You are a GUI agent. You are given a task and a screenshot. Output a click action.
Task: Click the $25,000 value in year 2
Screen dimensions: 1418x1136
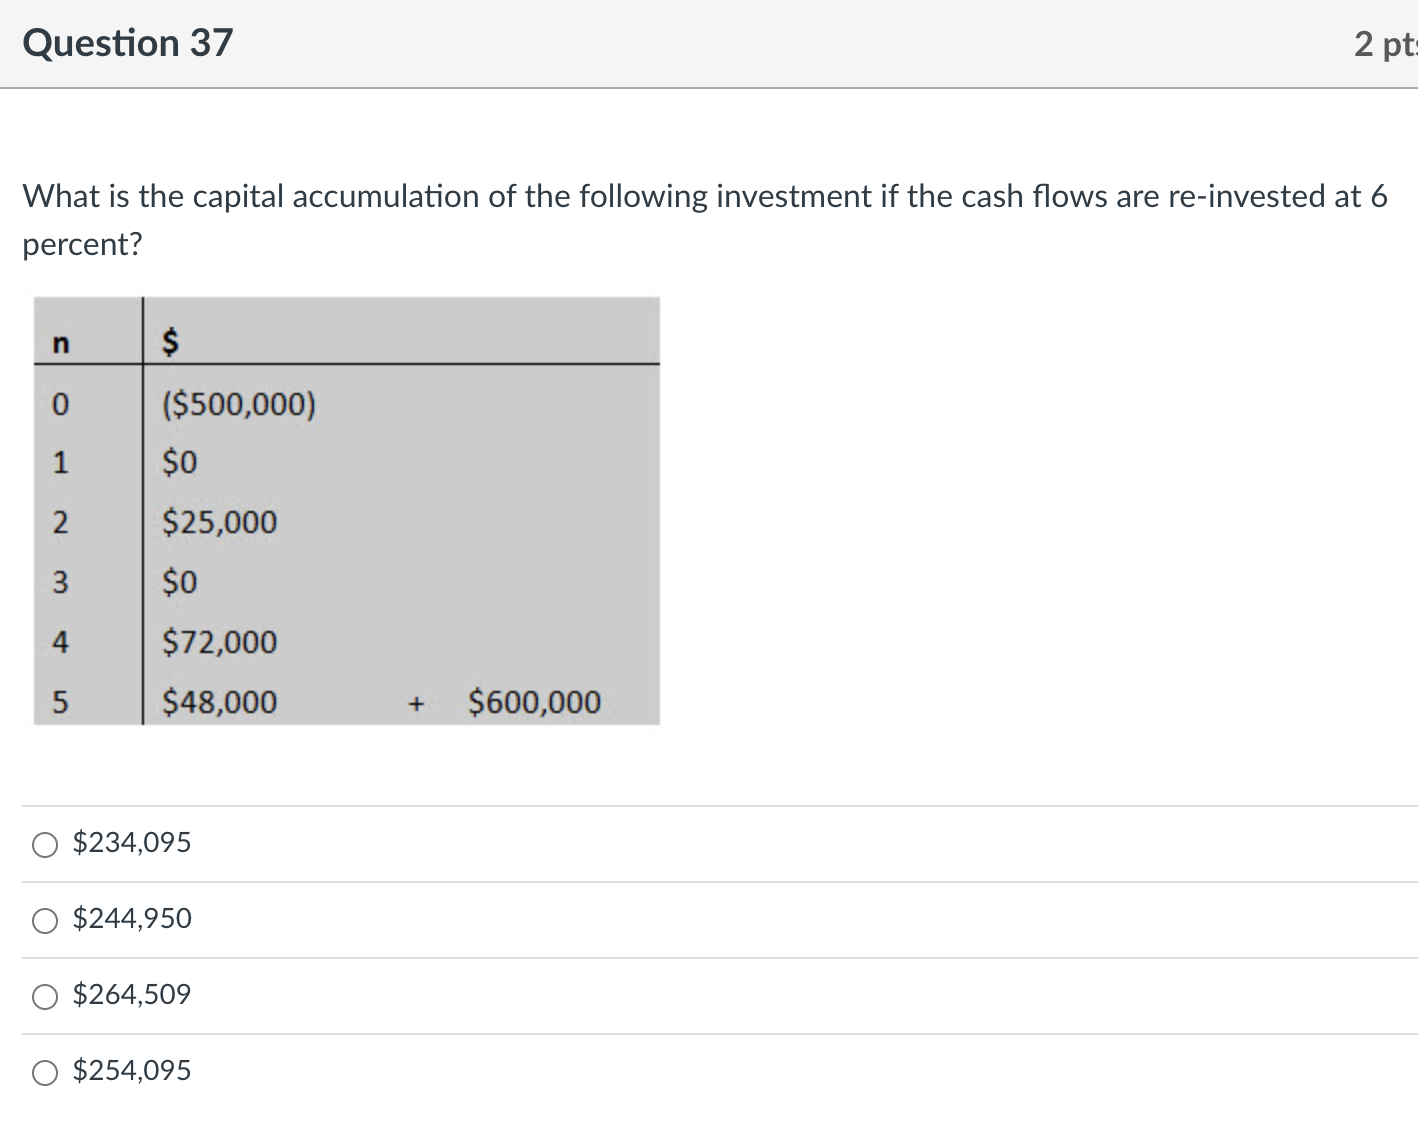pyautogui.click(x=219, y=522)
